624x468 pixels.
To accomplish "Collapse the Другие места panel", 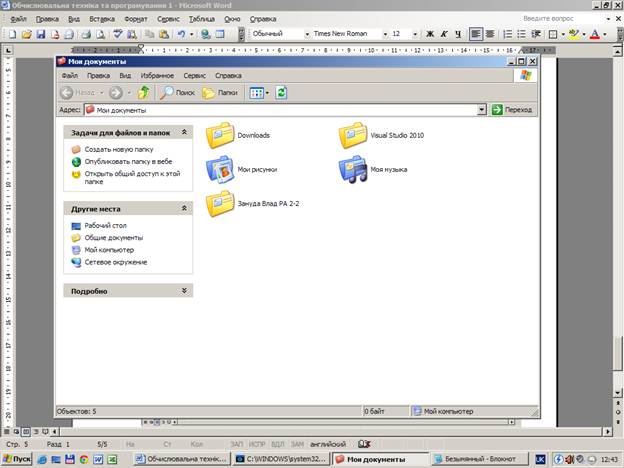I will 184,209.
